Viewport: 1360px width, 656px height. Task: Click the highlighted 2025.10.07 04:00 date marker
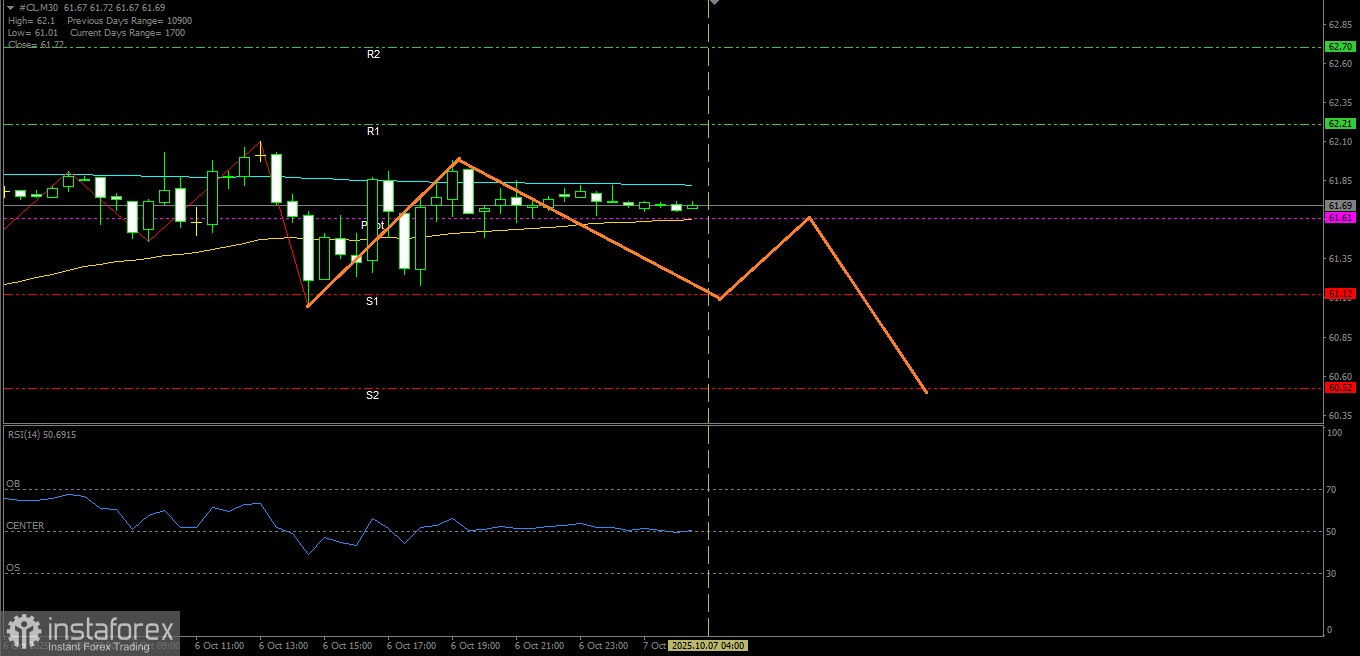pos(707,646)
